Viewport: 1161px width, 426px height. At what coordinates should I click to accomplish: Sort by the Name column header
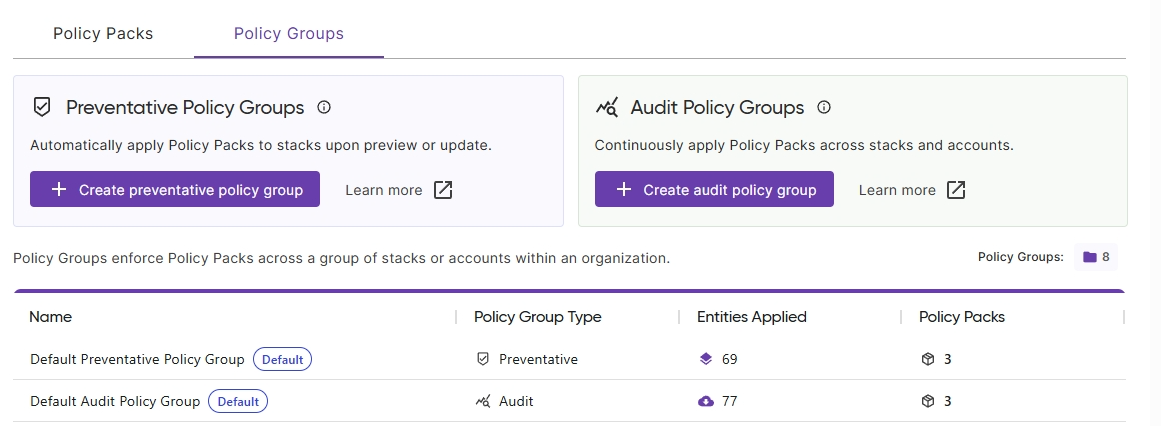50,317
